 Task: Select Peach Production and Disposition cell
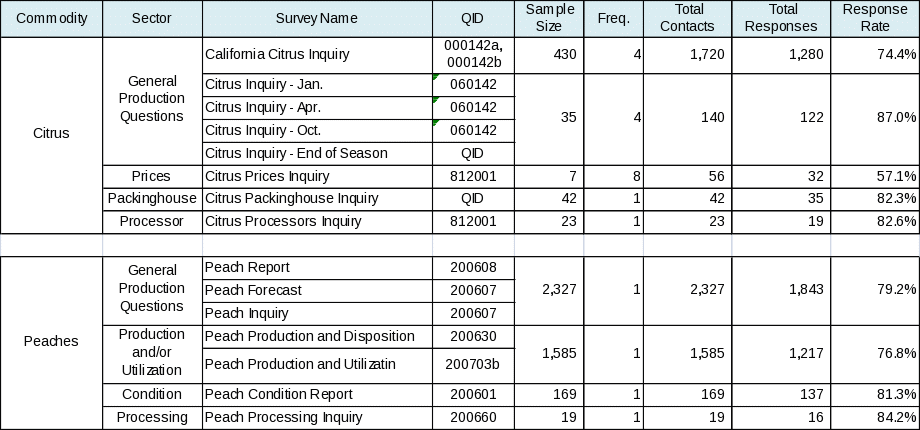tap(317, 337)
